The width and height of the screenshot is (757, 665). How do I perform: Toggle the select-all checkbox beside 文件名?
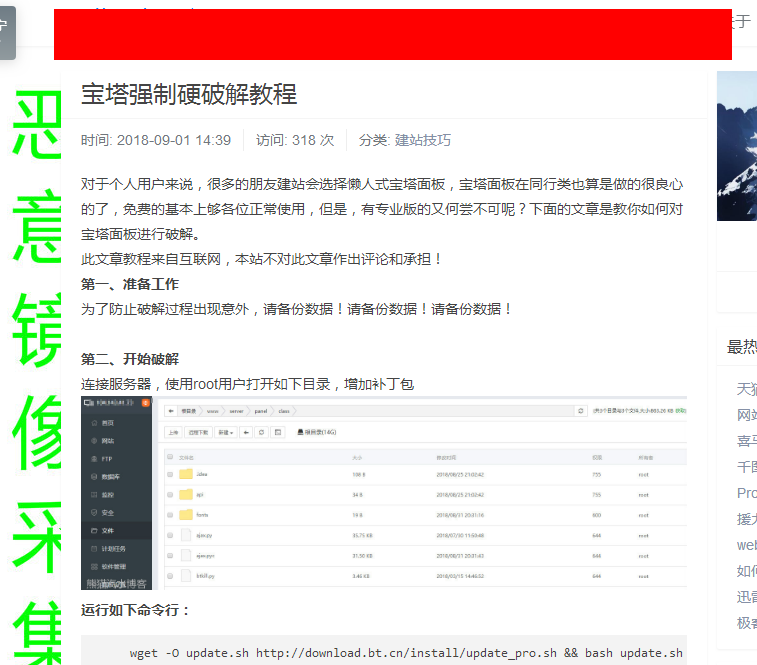[x=170, y=457]
